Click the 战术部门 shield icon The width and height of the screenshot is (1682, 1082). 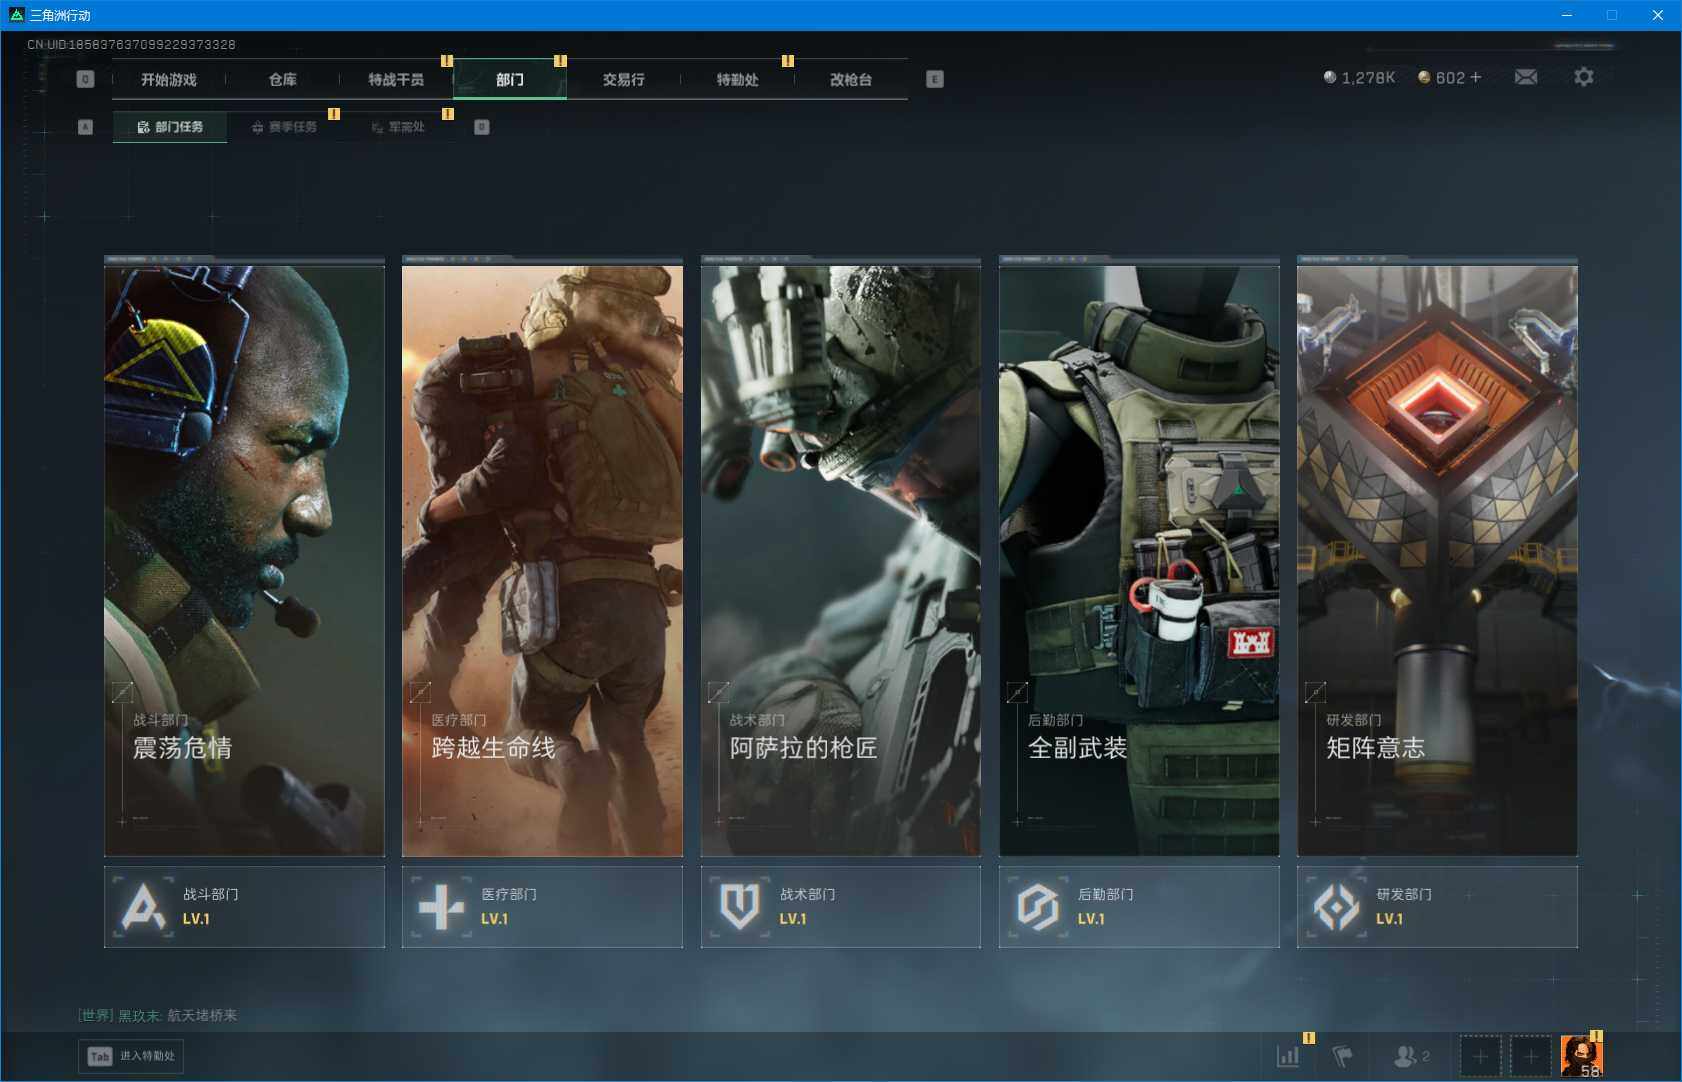point(739,907)
